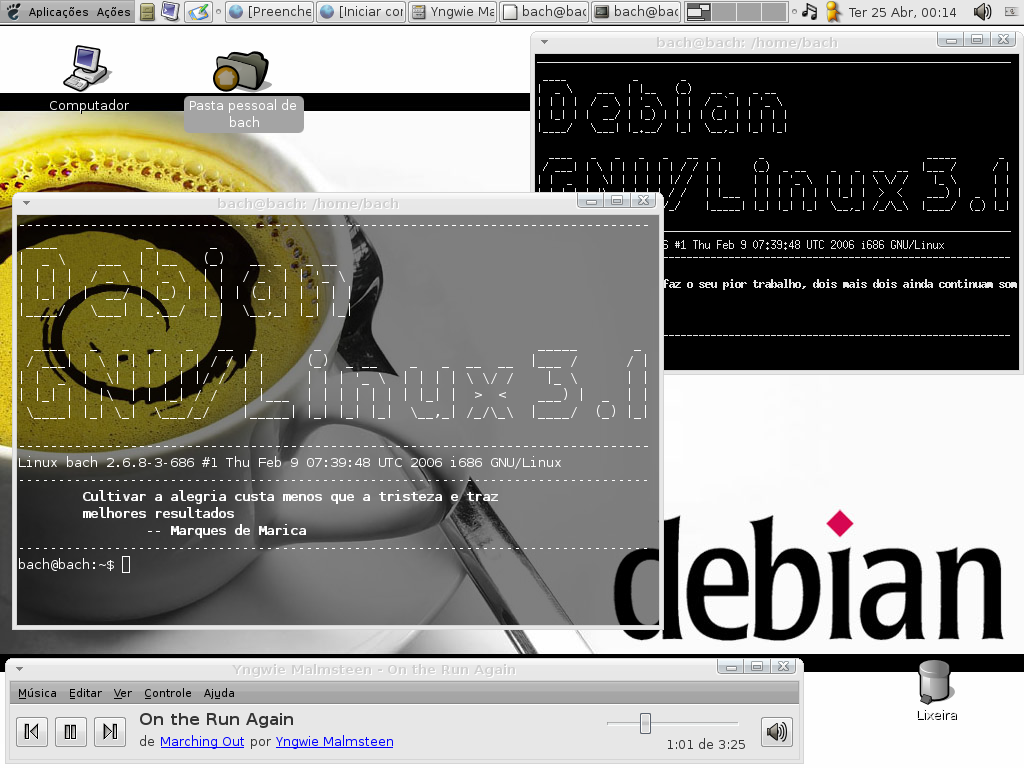
Task: Maximize the transparent terminal window
Action: pyautogui.click(x=617, y=201)
